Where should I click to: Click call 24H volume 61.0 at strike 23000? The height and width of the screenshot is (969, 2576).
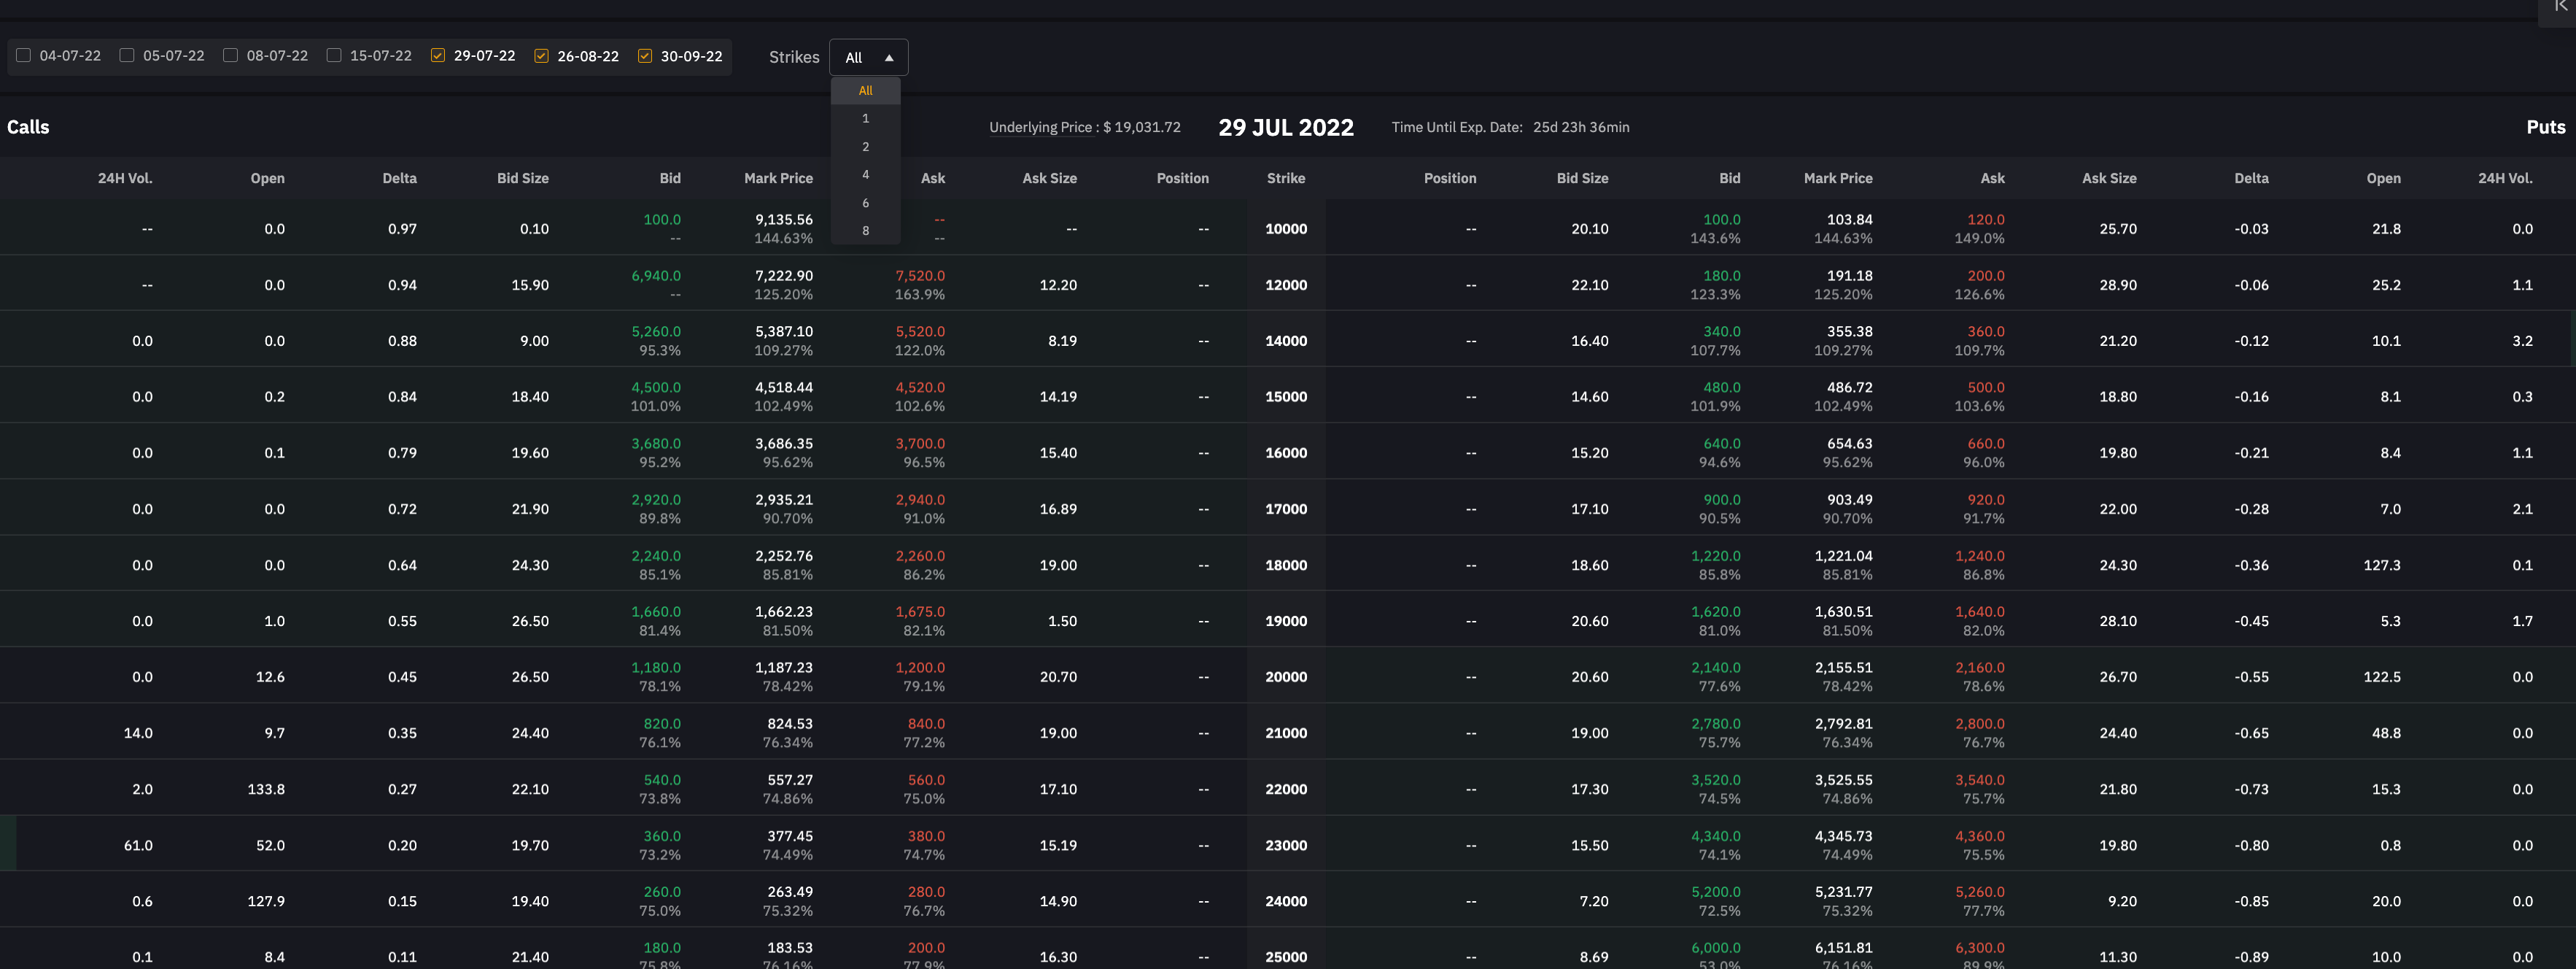(138, 846)
